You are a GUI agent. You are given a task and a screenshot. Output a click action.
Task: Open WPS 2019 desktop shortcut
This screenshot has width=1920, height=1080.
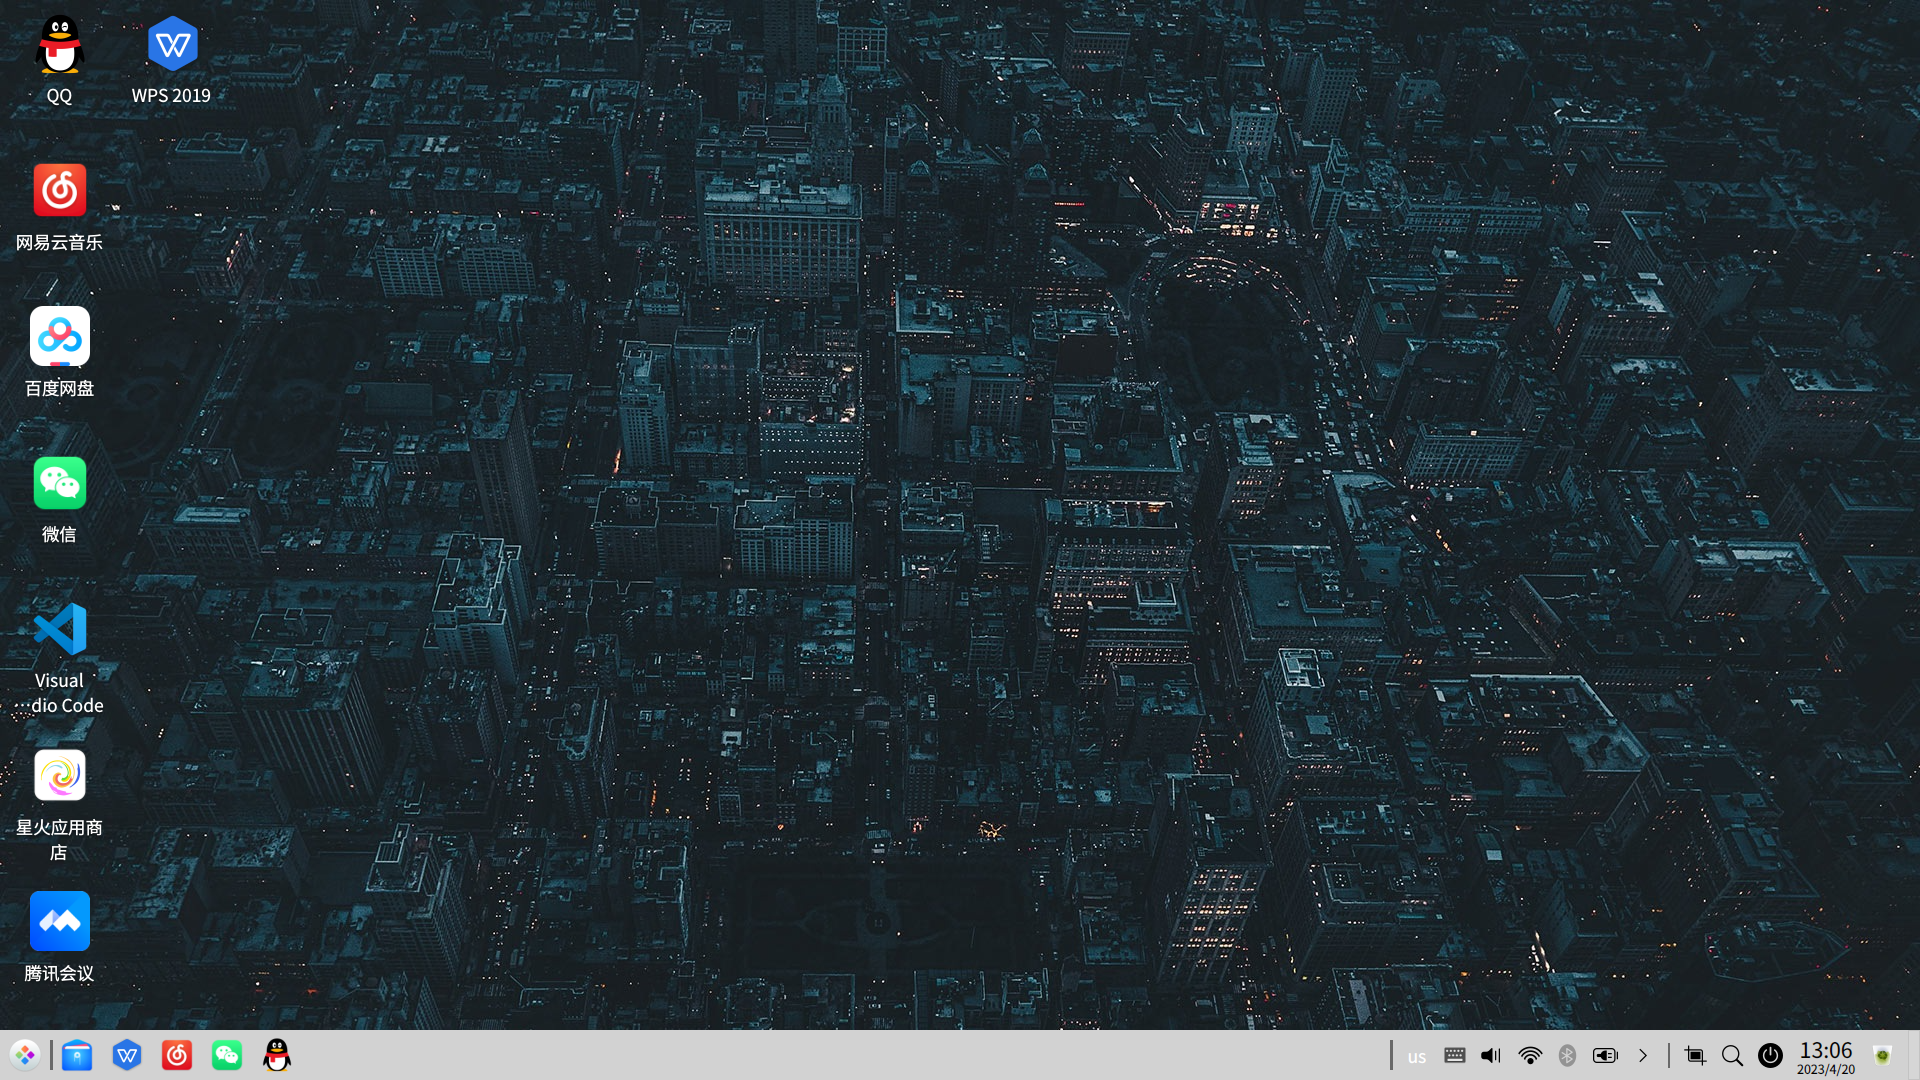[172, 44]
